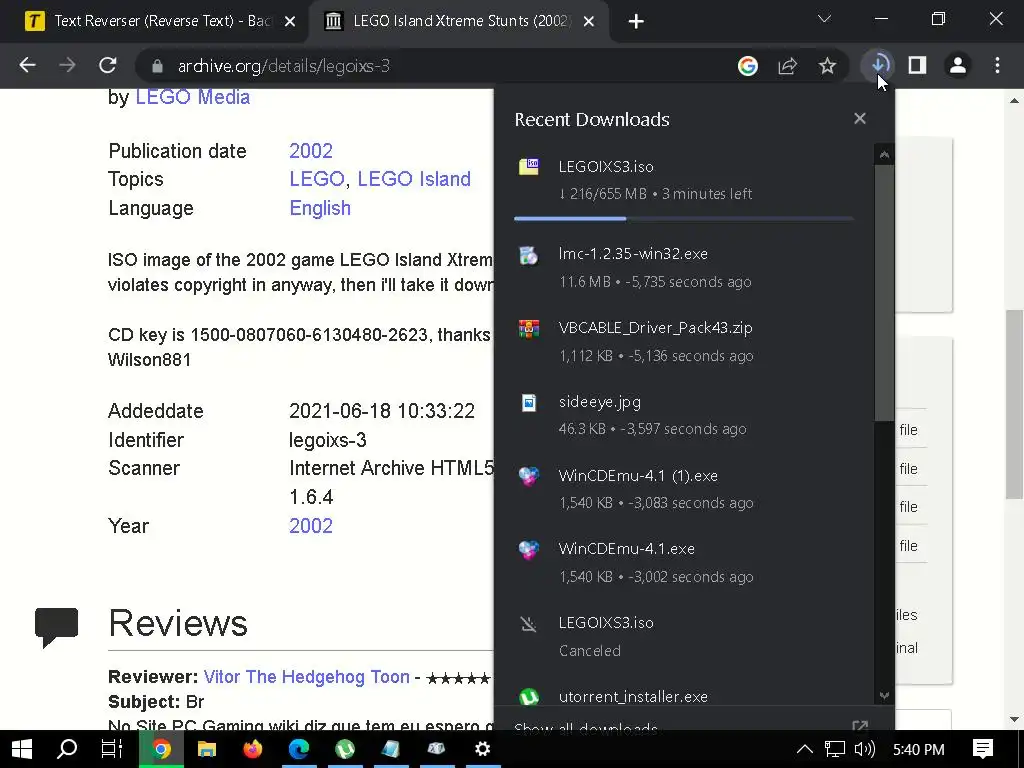Image resolution: width=1024 pixels, height=768 pixels.
Task: Open a new browser tab
Action: [636, 22]
